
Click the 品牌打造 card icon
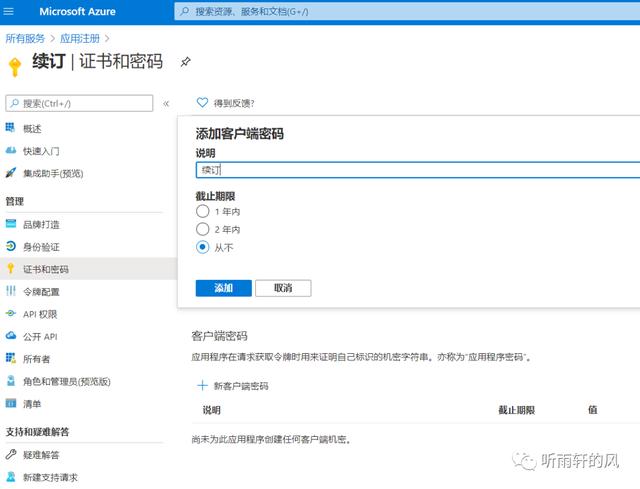click(11, 223)
